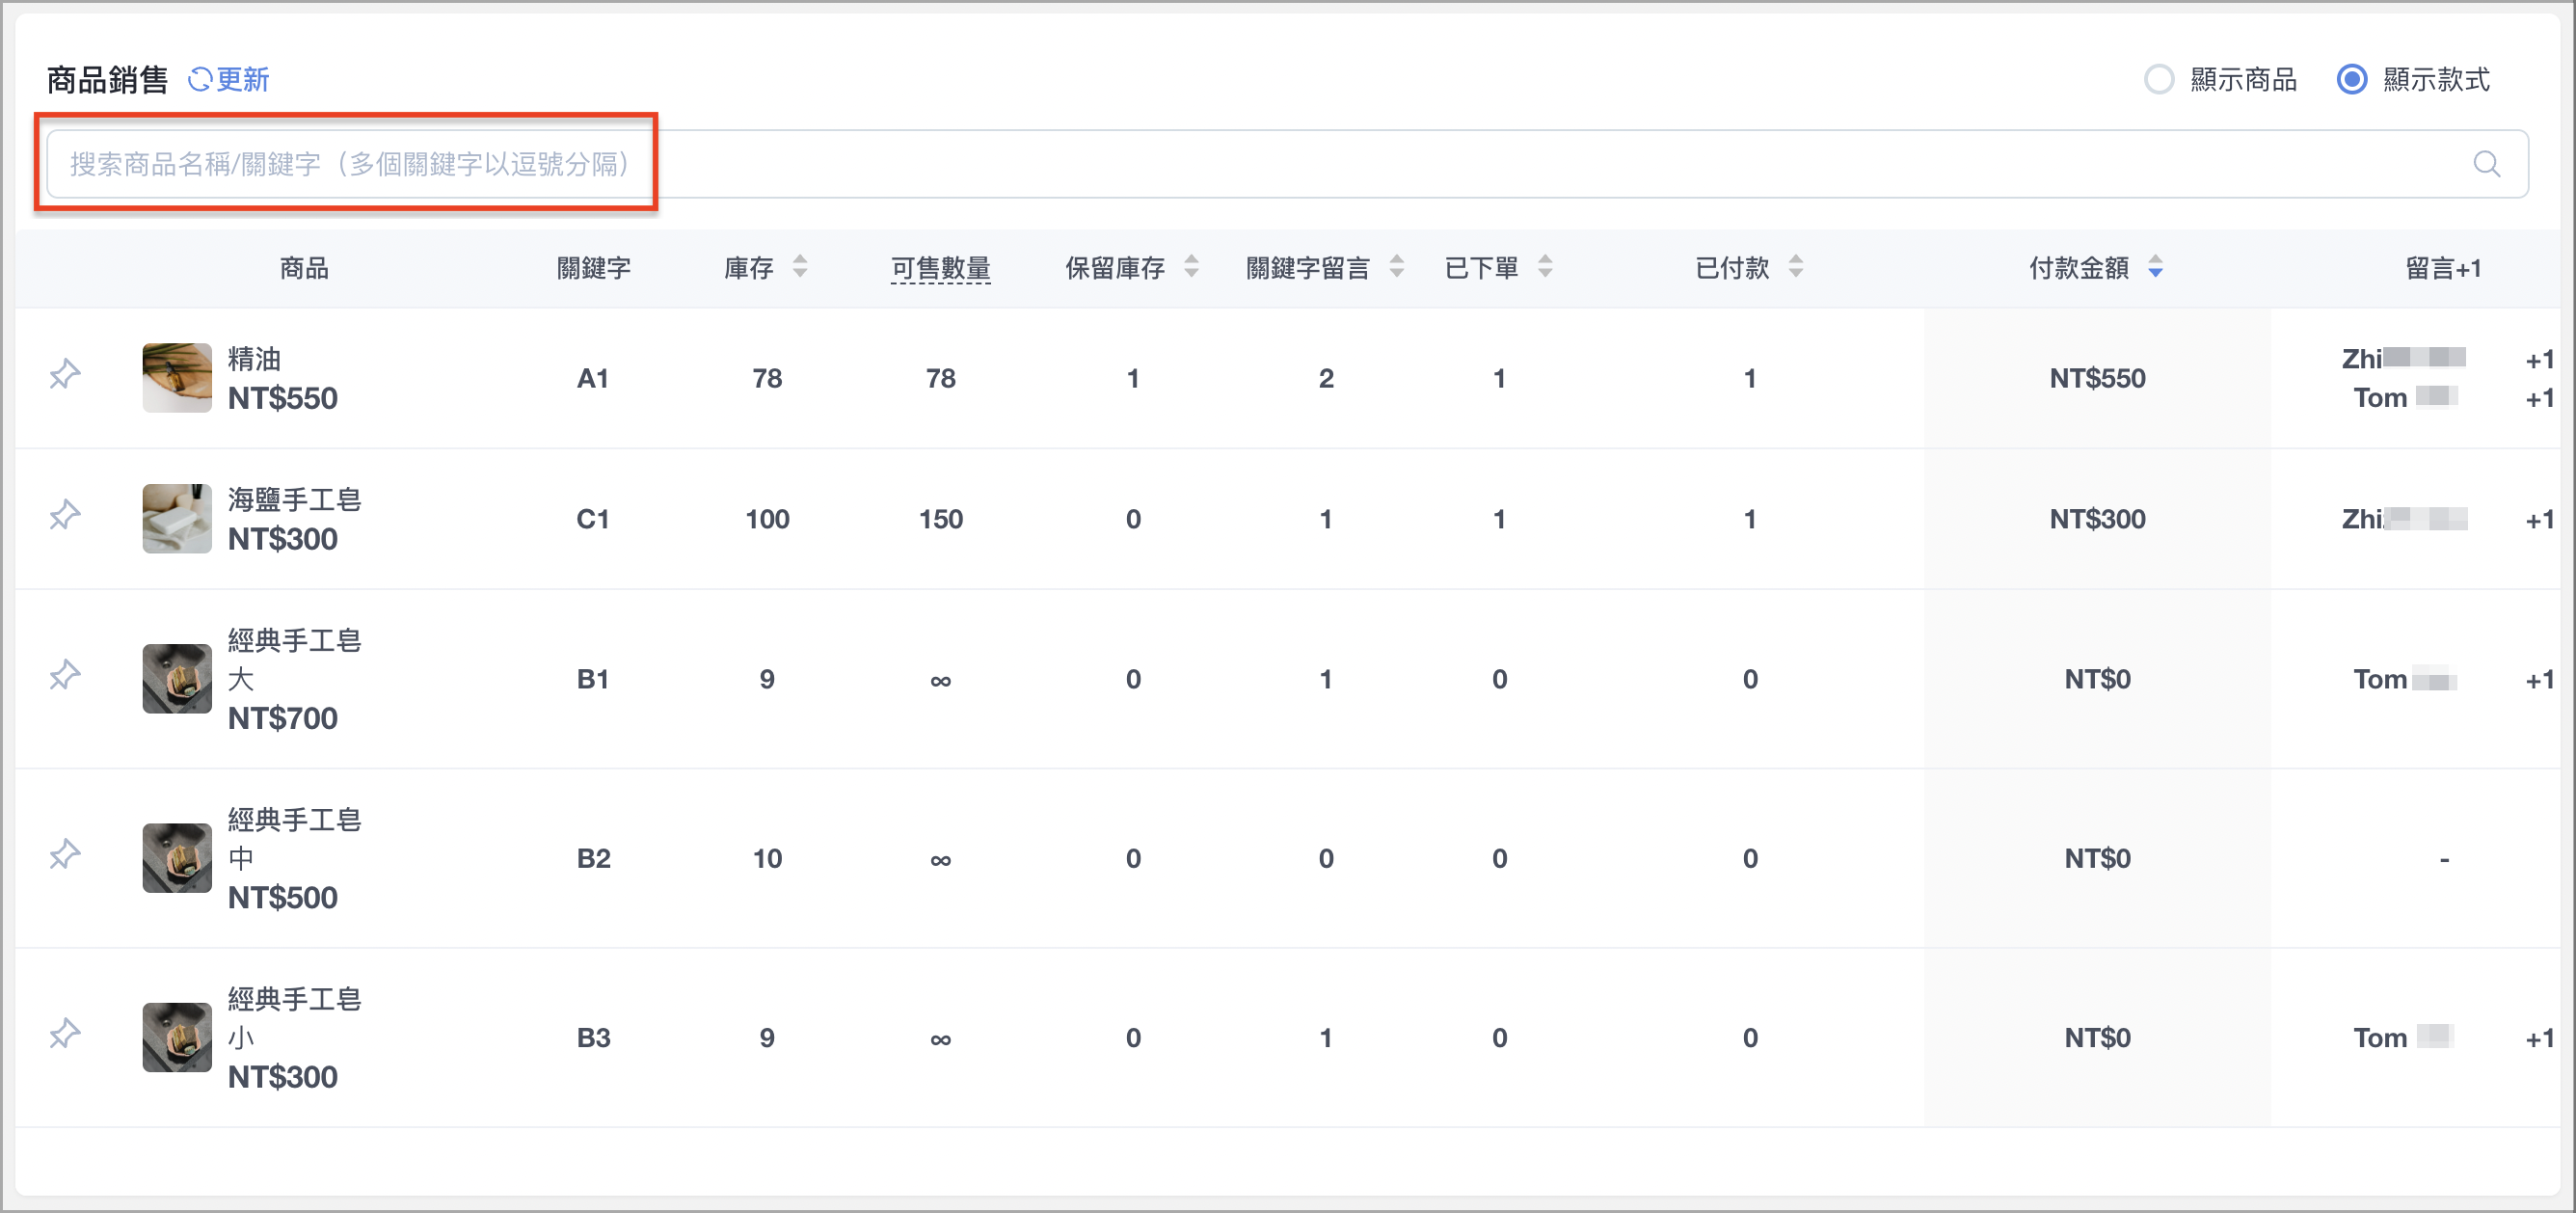Focus the product name/keyword search field
The width and height of the screenshot is (2576, 1213).
pos(1287,164)
